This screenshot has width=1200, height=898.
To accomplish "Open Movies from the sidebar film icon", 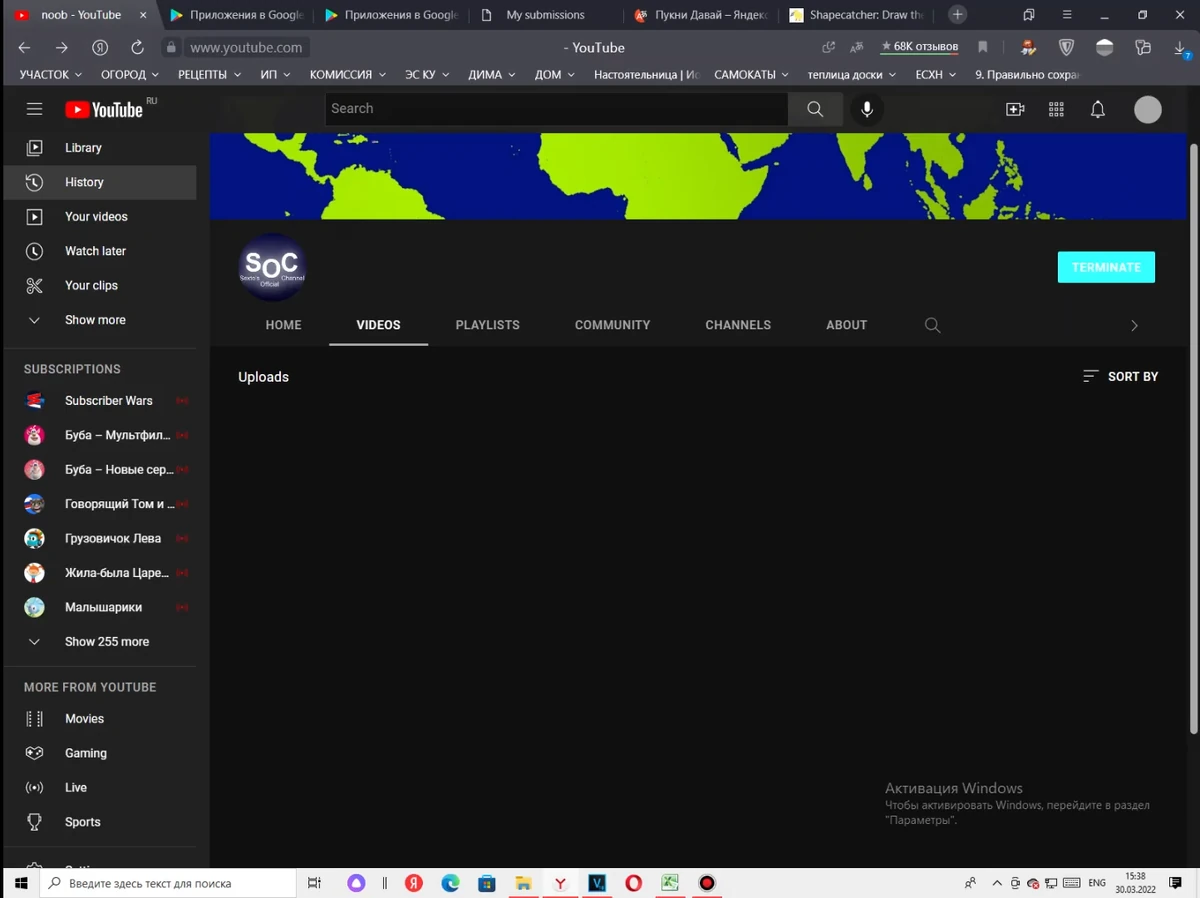I will point(34,718).
